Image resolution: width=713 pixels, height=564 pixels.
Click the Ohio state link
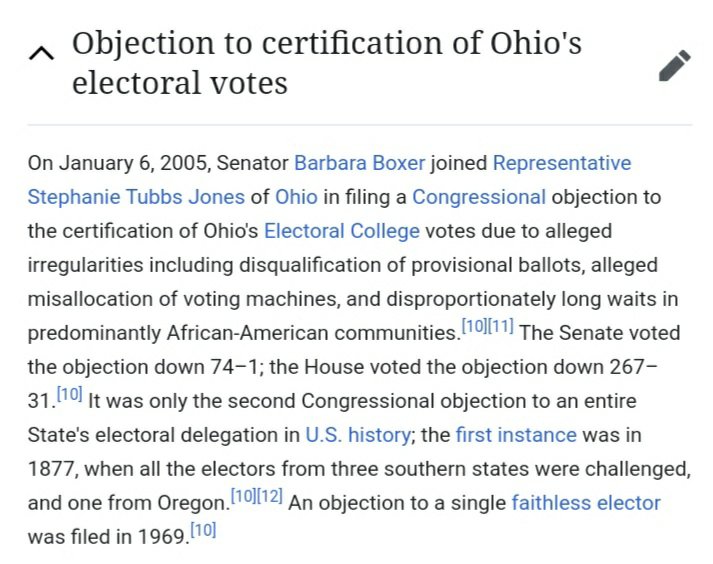(295, 197)
